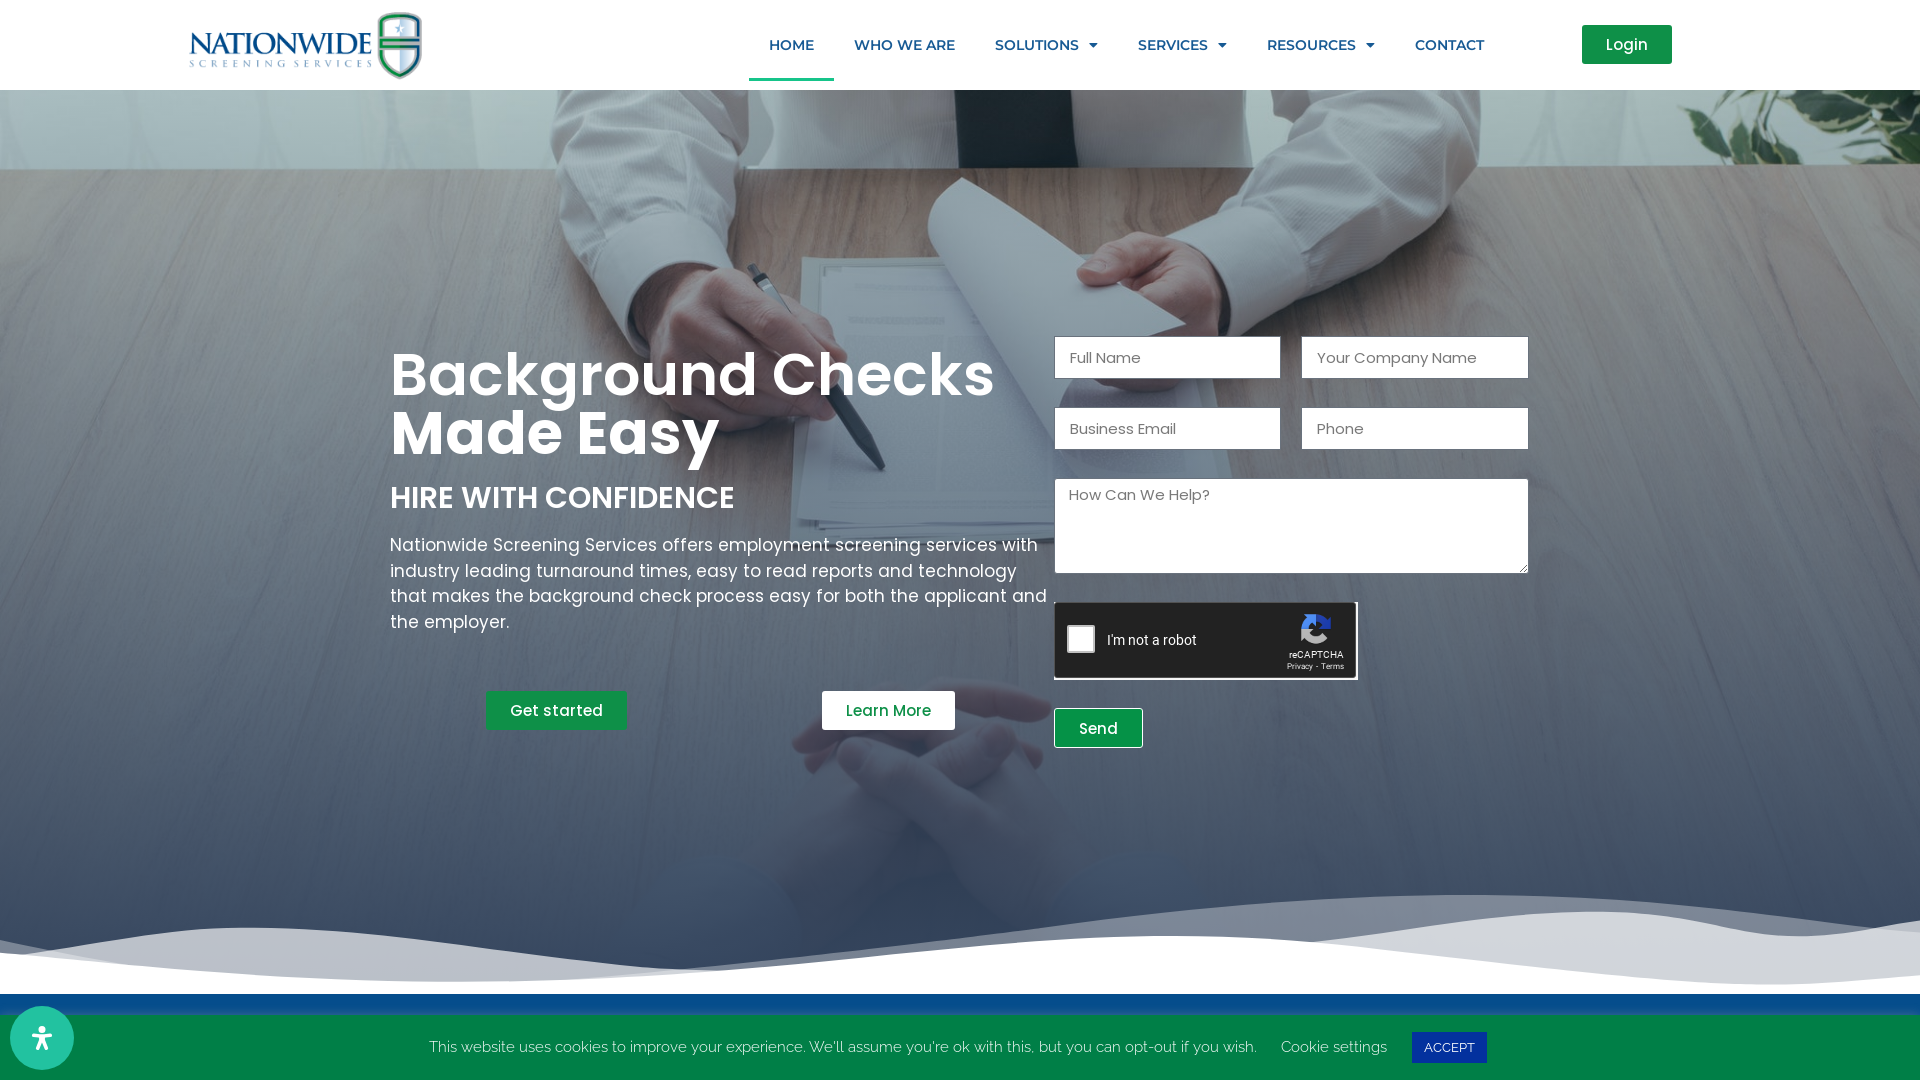Click the How Can We Help textarea
Screen dimensions: 1920x1080
point(1291,525)
